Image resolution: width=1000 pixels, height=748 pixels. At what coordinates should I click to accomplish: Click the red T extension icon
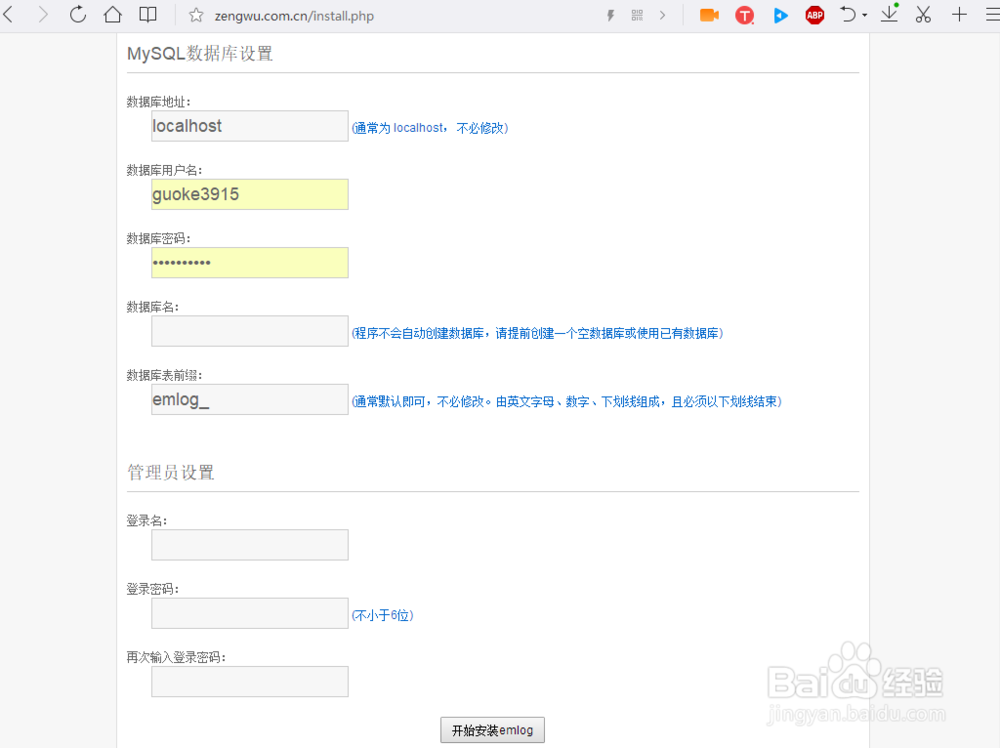[745, 15]
